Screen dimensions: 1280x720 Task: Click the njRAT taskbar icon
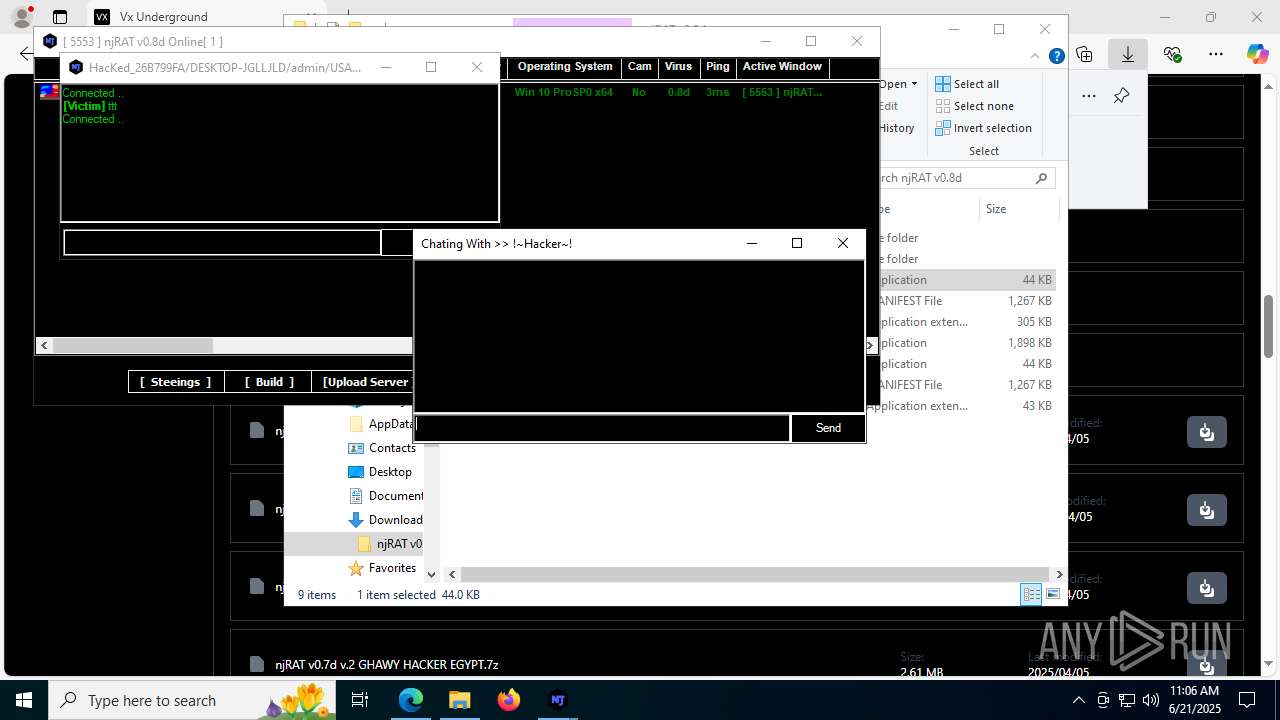coord(558,700)
